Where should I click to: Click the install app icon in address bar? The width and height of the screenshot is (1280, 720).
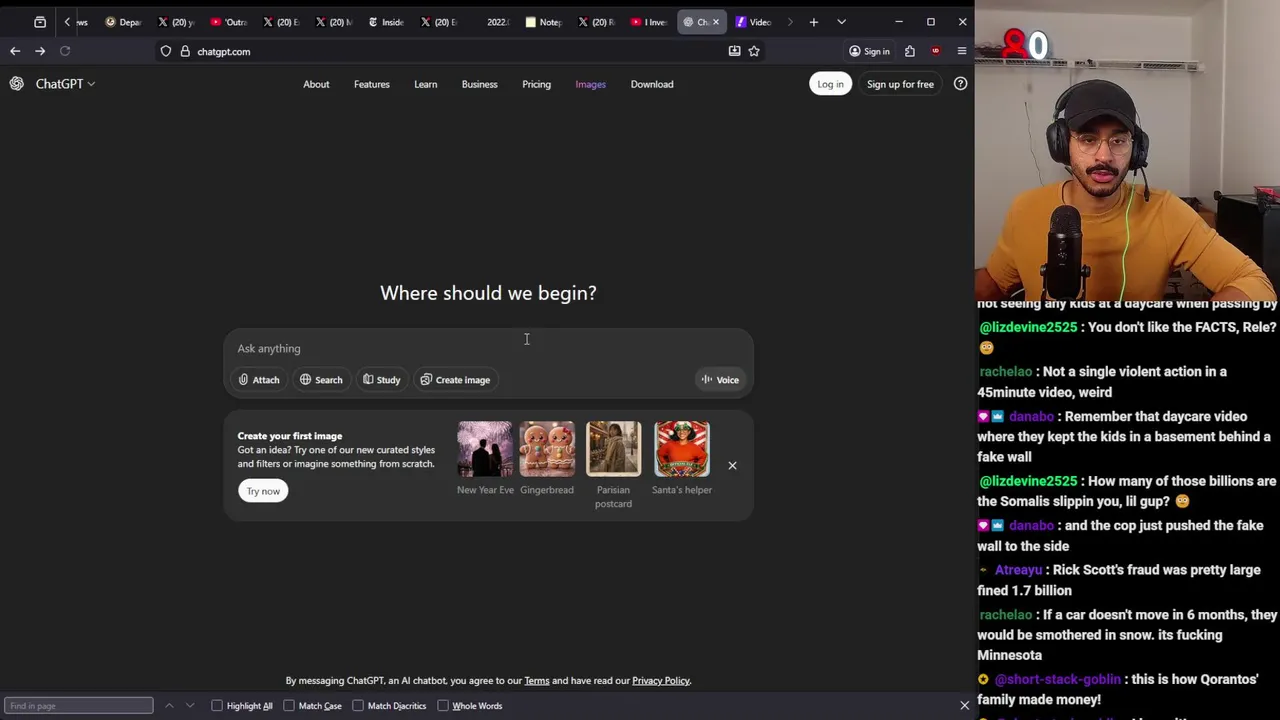coord(734,51)
